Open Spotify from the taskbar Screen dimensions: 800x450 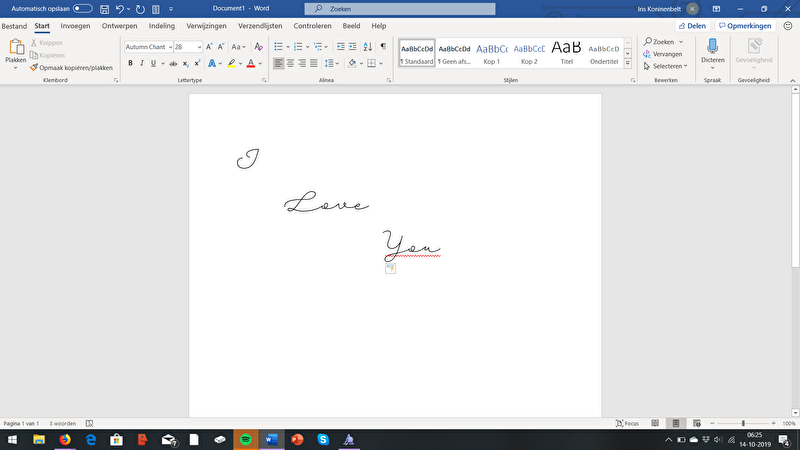coord(246,439)
